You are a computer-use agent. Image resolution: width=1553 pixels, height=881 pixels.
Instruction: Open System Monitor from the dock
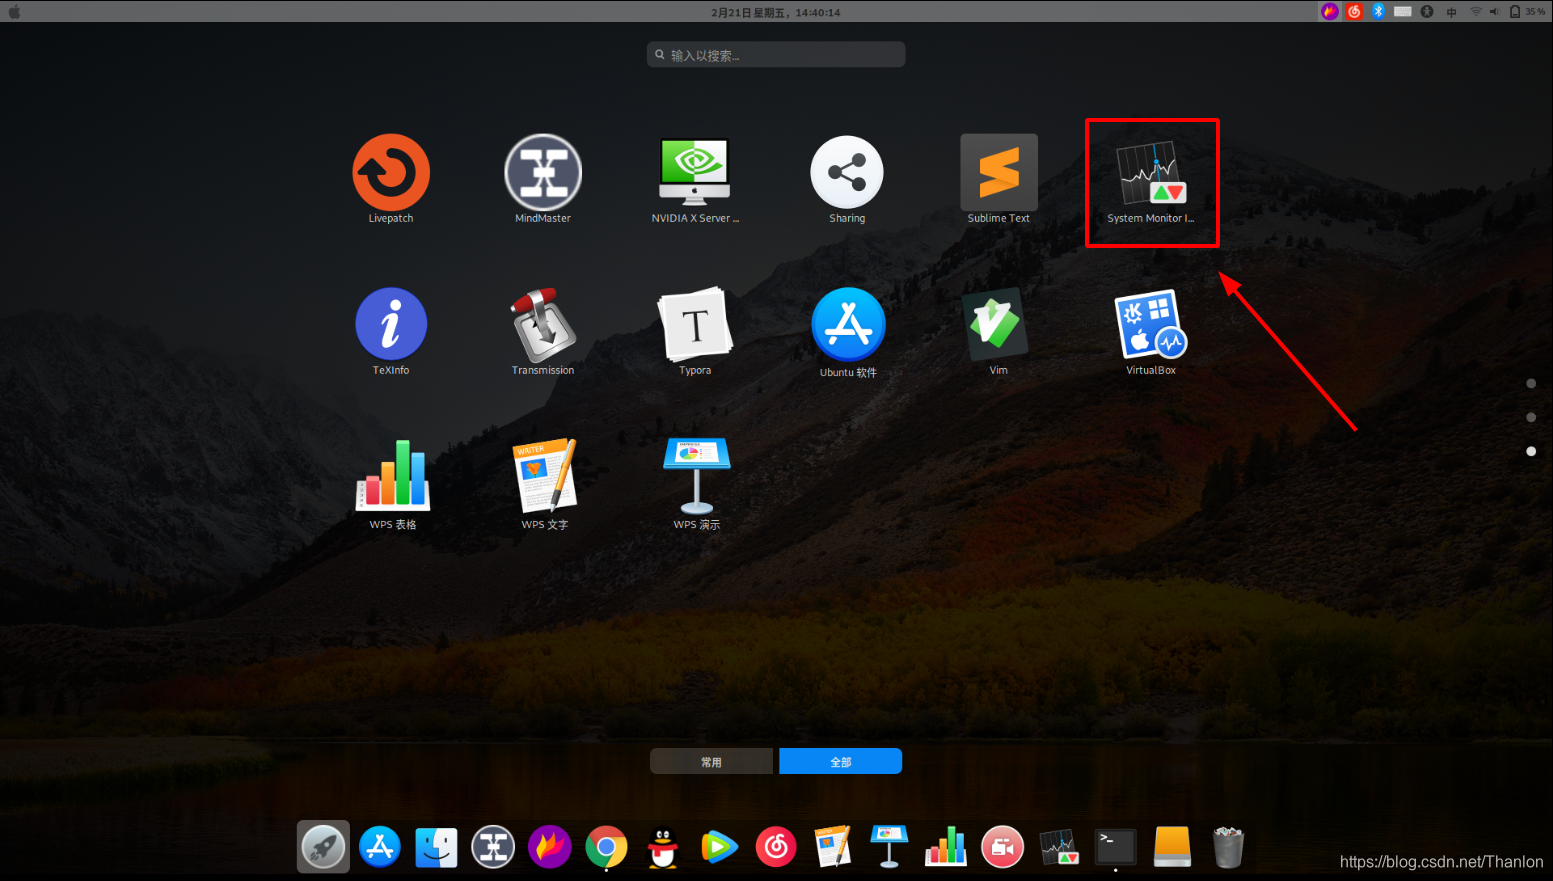1059,848
